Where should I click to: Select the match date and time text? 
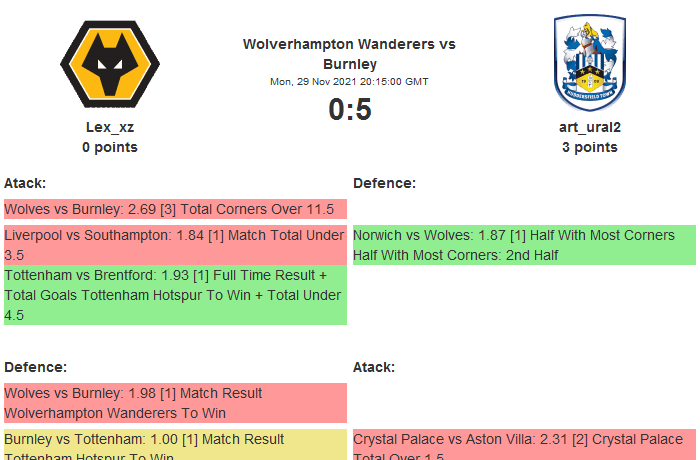click(x=349, y=82)
